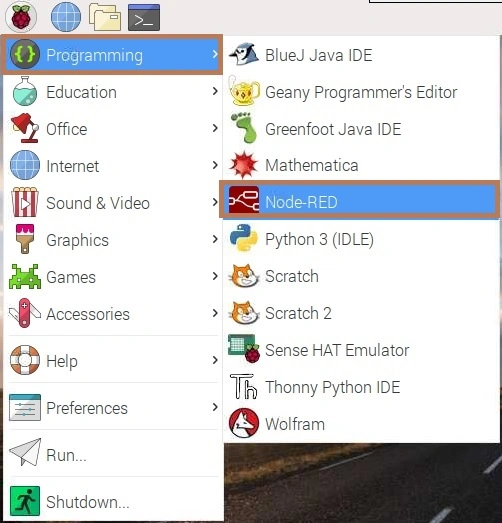Click the Accessories pocket knife icon

(x=25, y=313)
